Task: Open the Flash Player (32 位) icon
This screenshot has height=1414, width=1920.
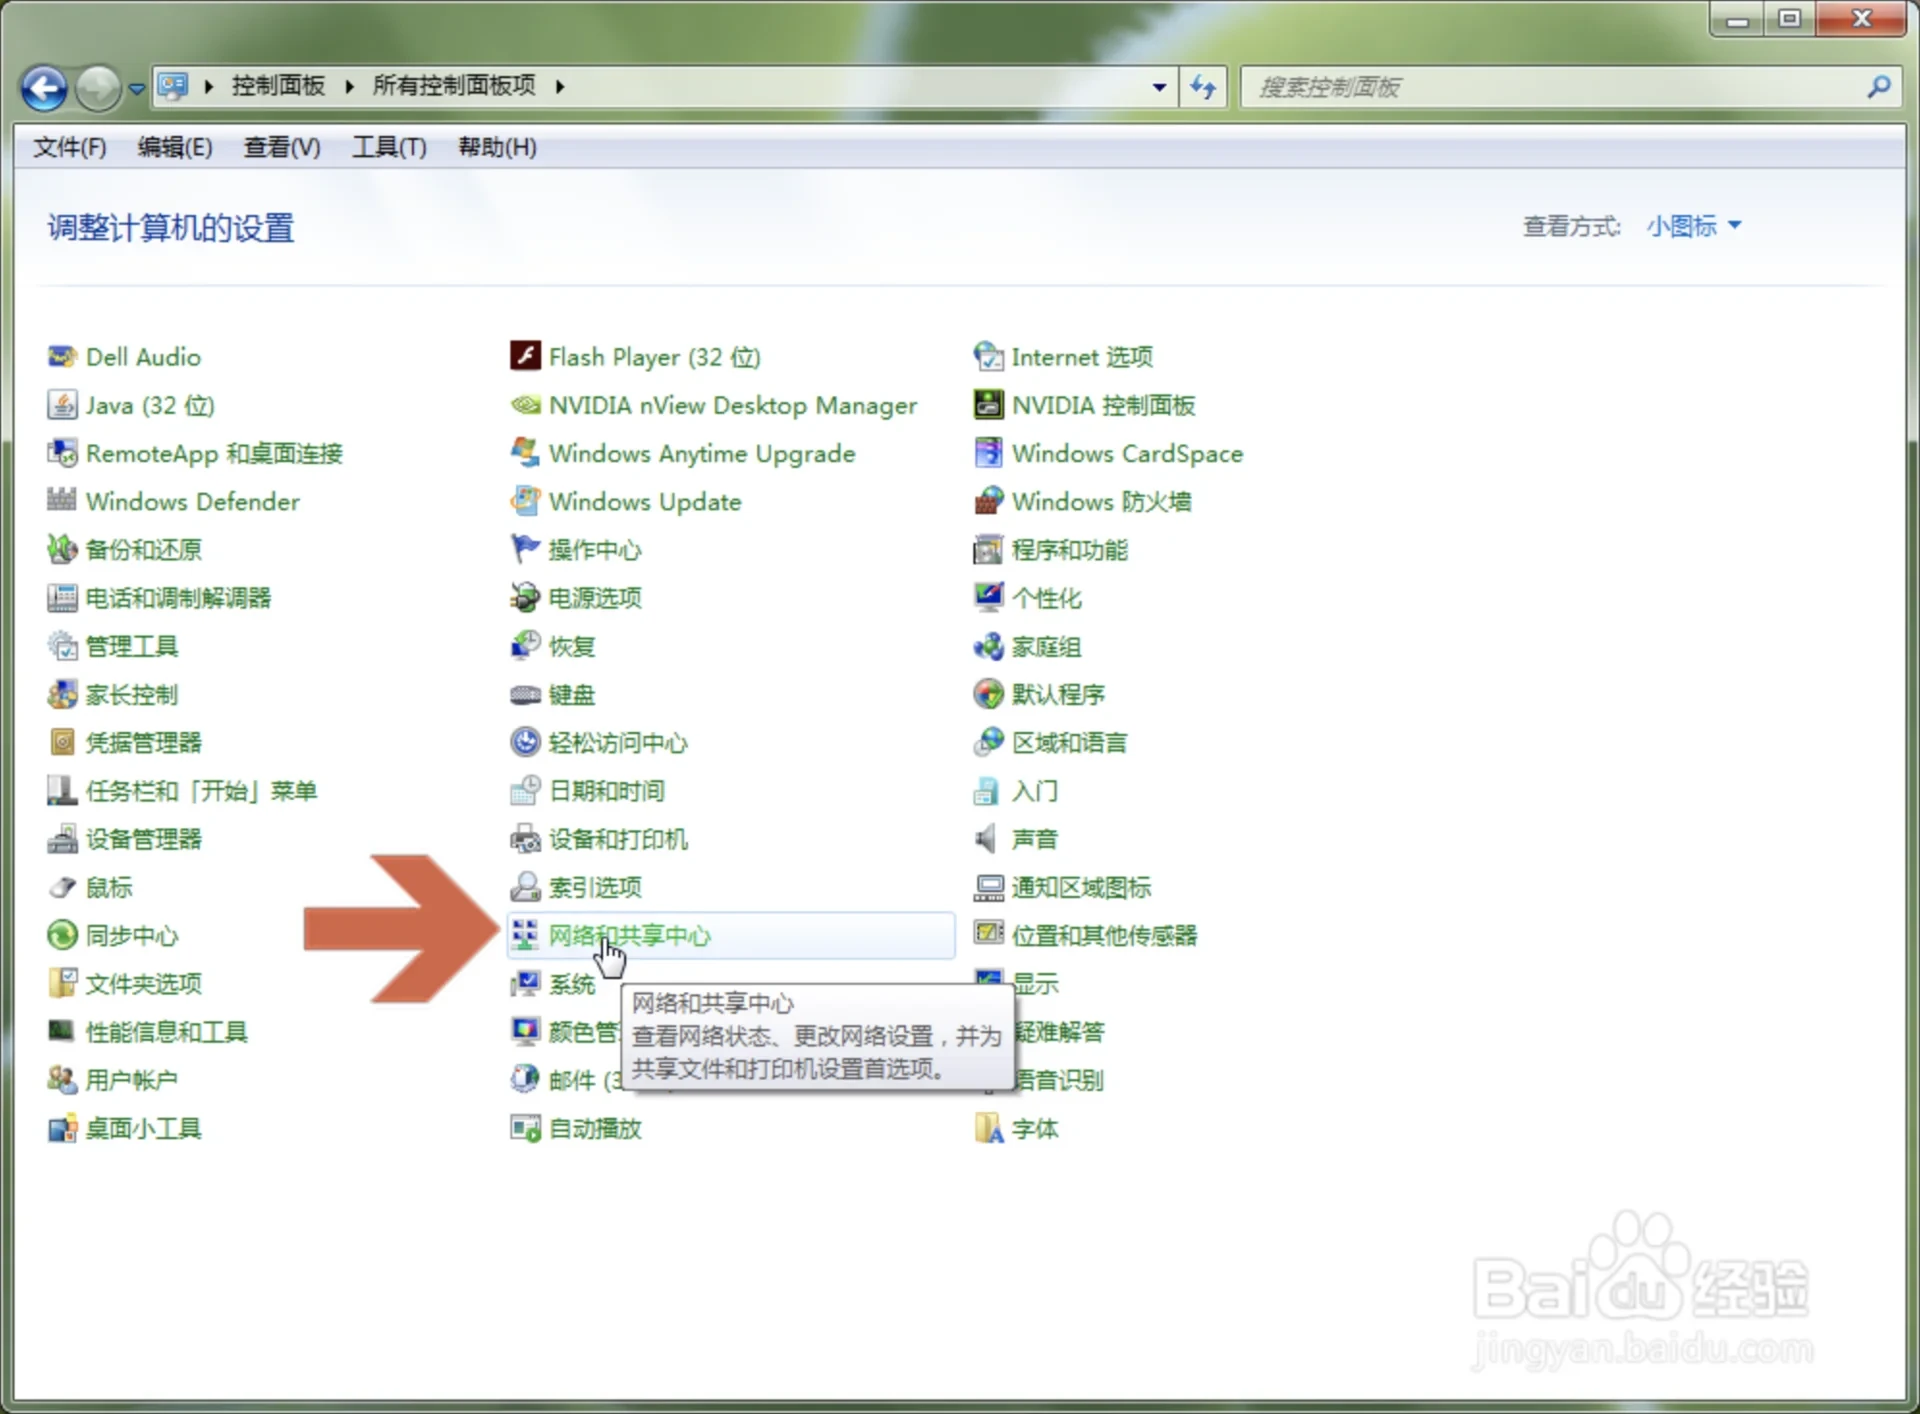Action: pyautogui.click(x=525, y=356)
